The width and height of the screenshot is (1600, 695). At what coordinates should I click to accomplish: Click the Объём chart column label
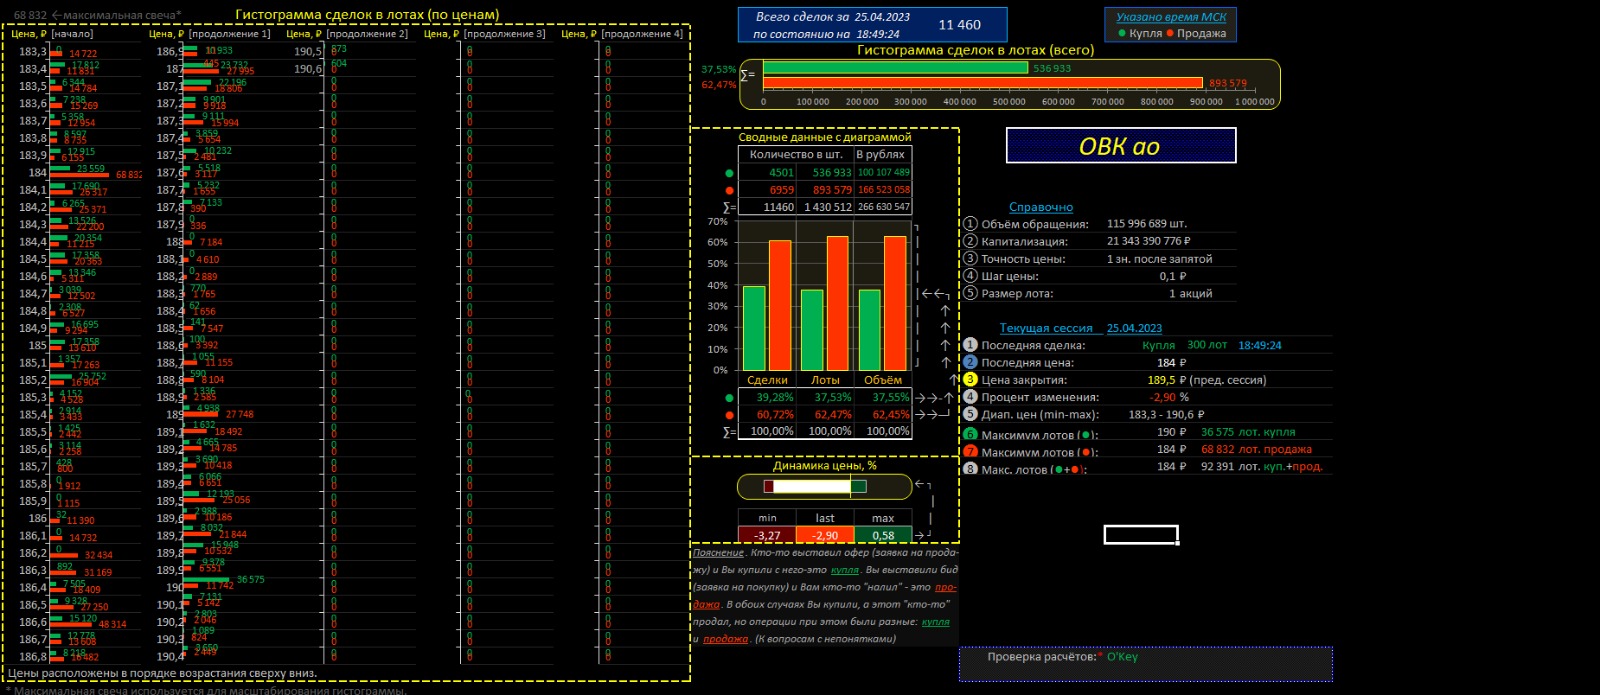click(x=883, y=380)
